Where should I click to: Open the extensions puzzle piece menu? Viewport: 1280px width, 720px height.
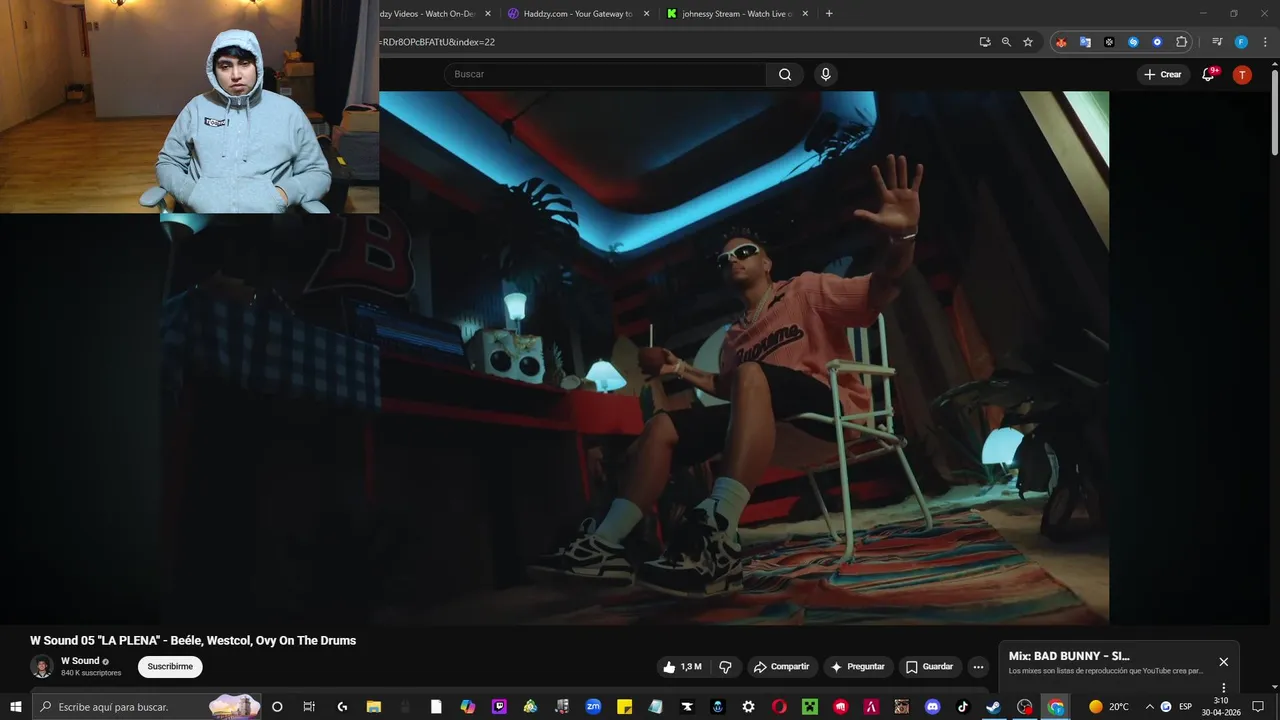click(x=1181, y=42)
